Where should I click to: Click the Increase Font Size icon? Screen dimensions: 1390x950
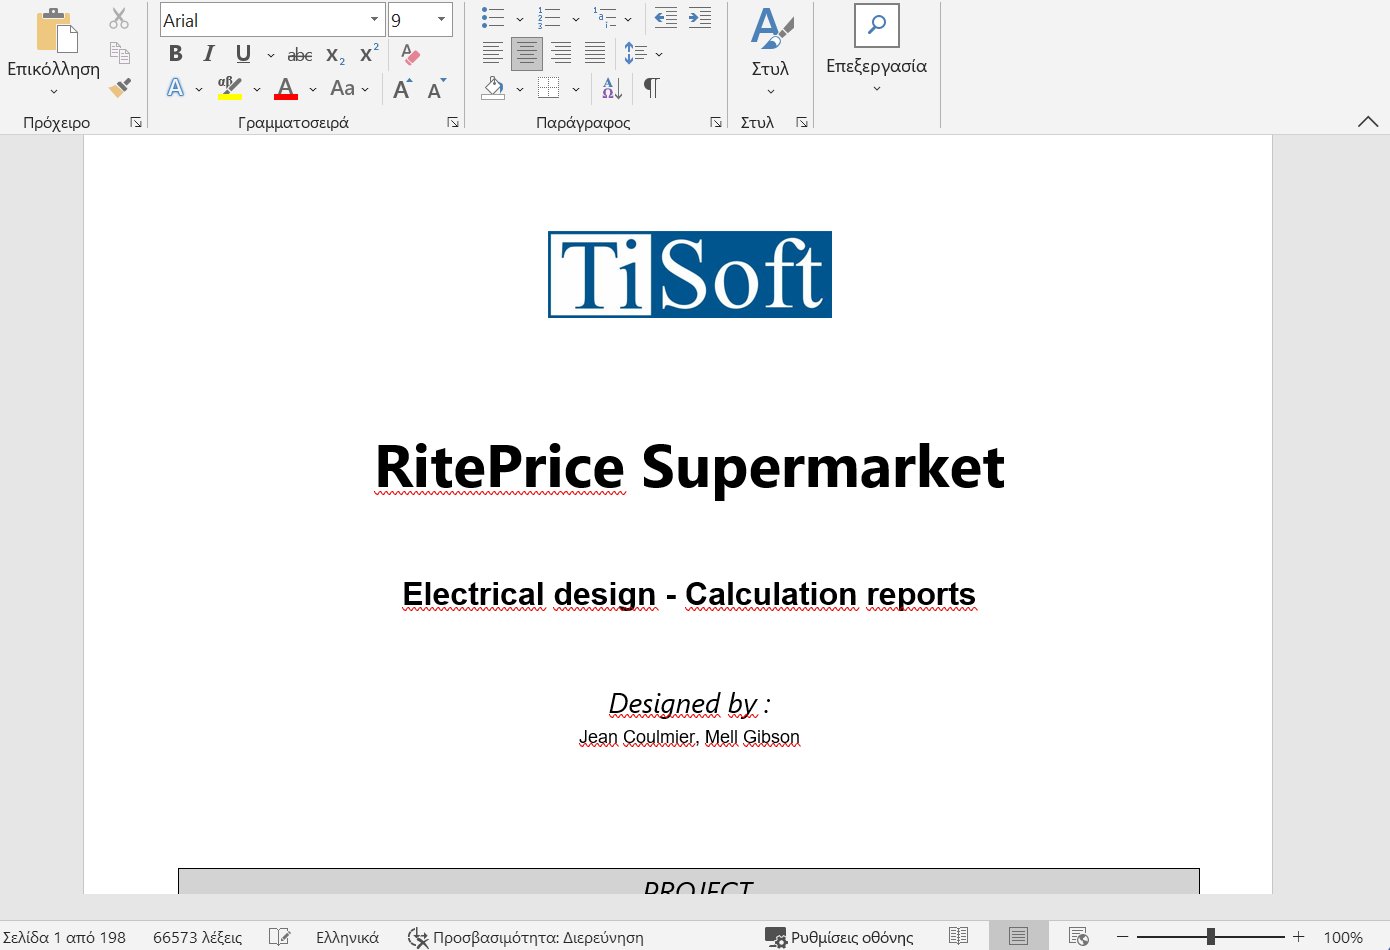401,88
